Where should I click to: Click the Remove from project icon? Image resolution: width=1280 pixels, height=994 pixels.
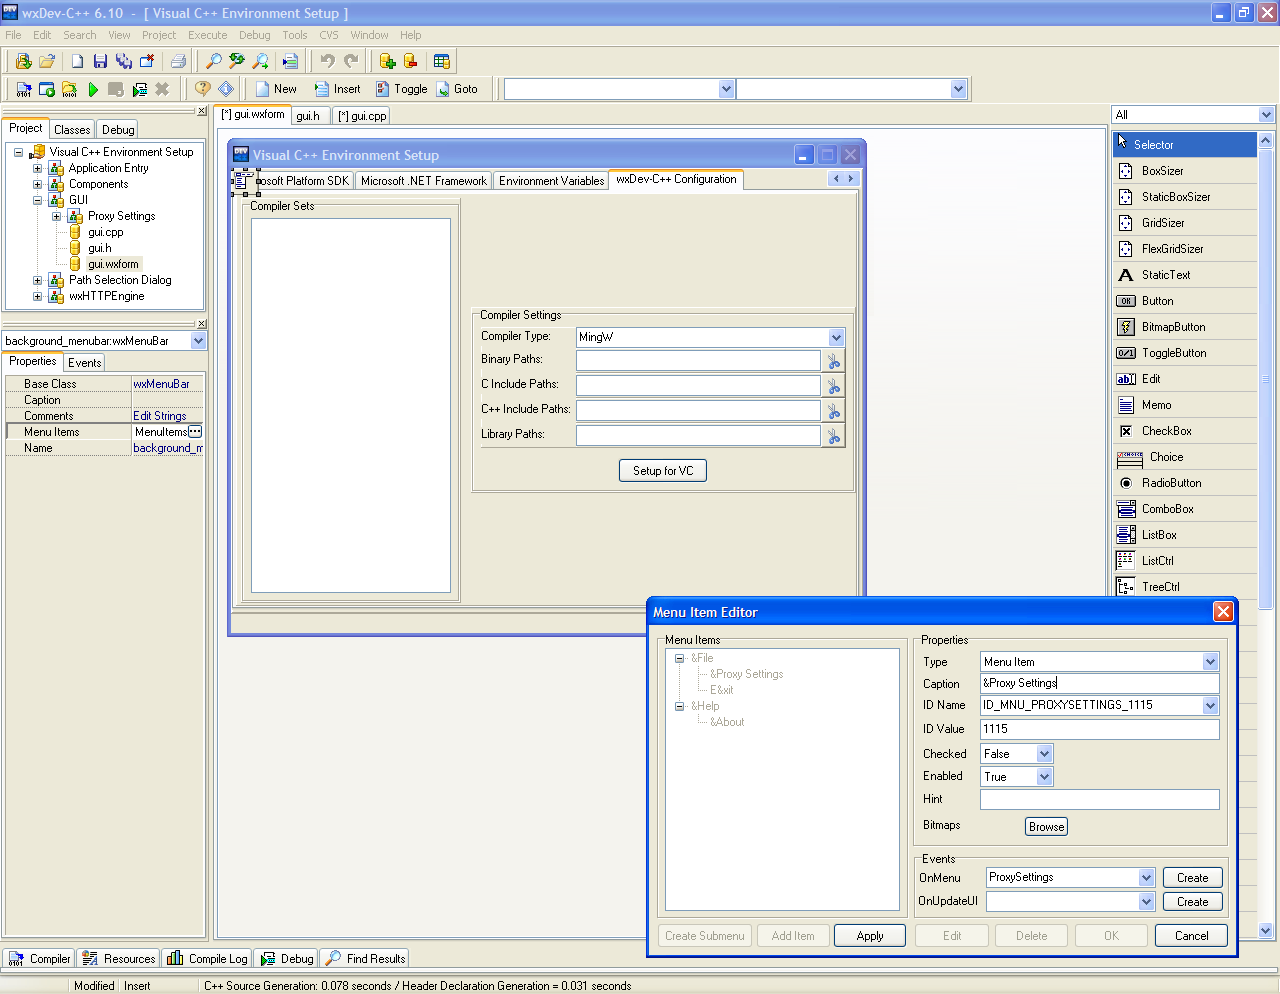(x=410, y=61)
